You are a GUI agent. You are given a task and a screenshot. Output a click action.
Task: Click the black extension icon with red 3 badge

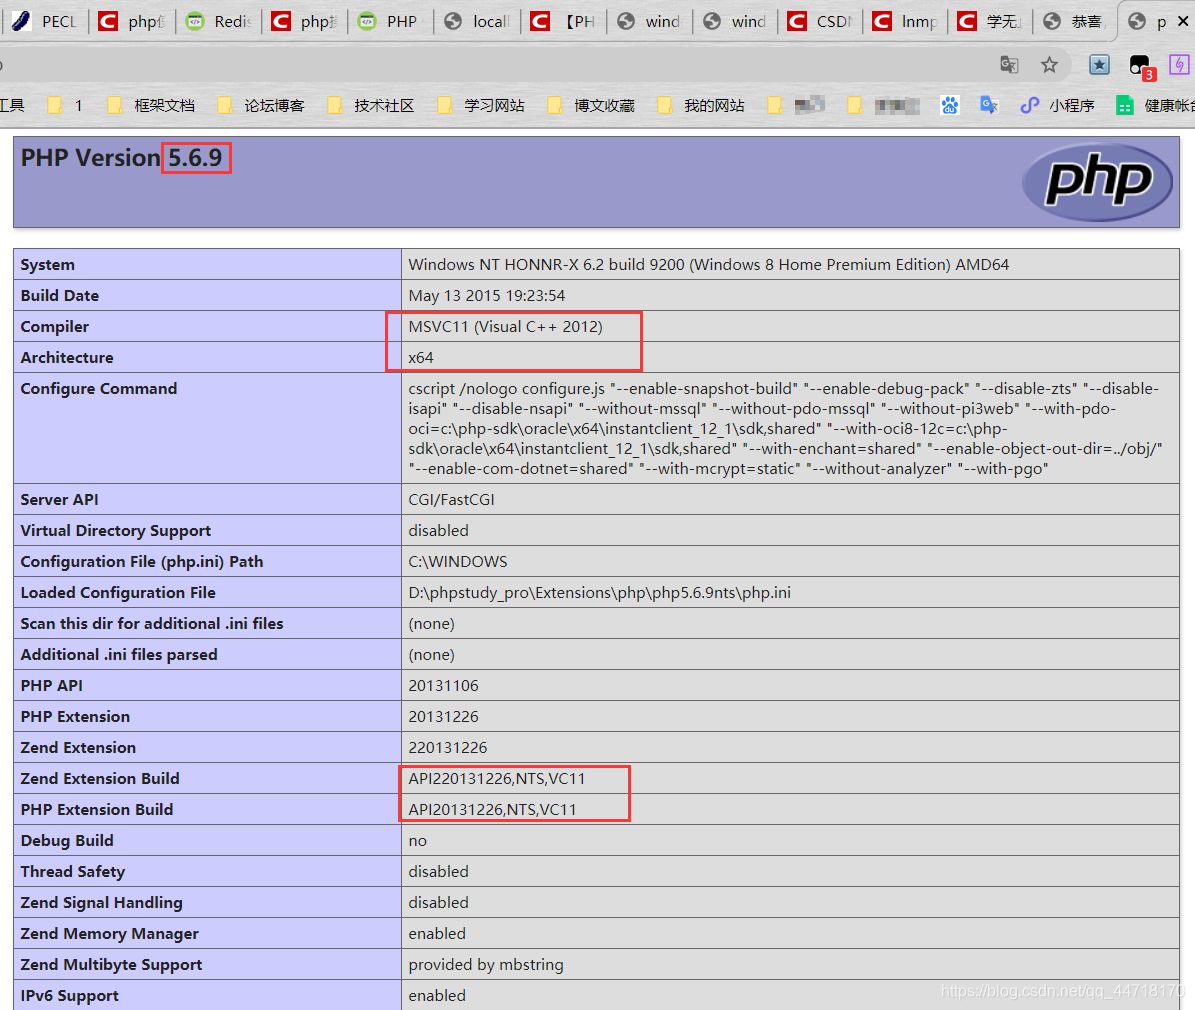[1139, 62]
